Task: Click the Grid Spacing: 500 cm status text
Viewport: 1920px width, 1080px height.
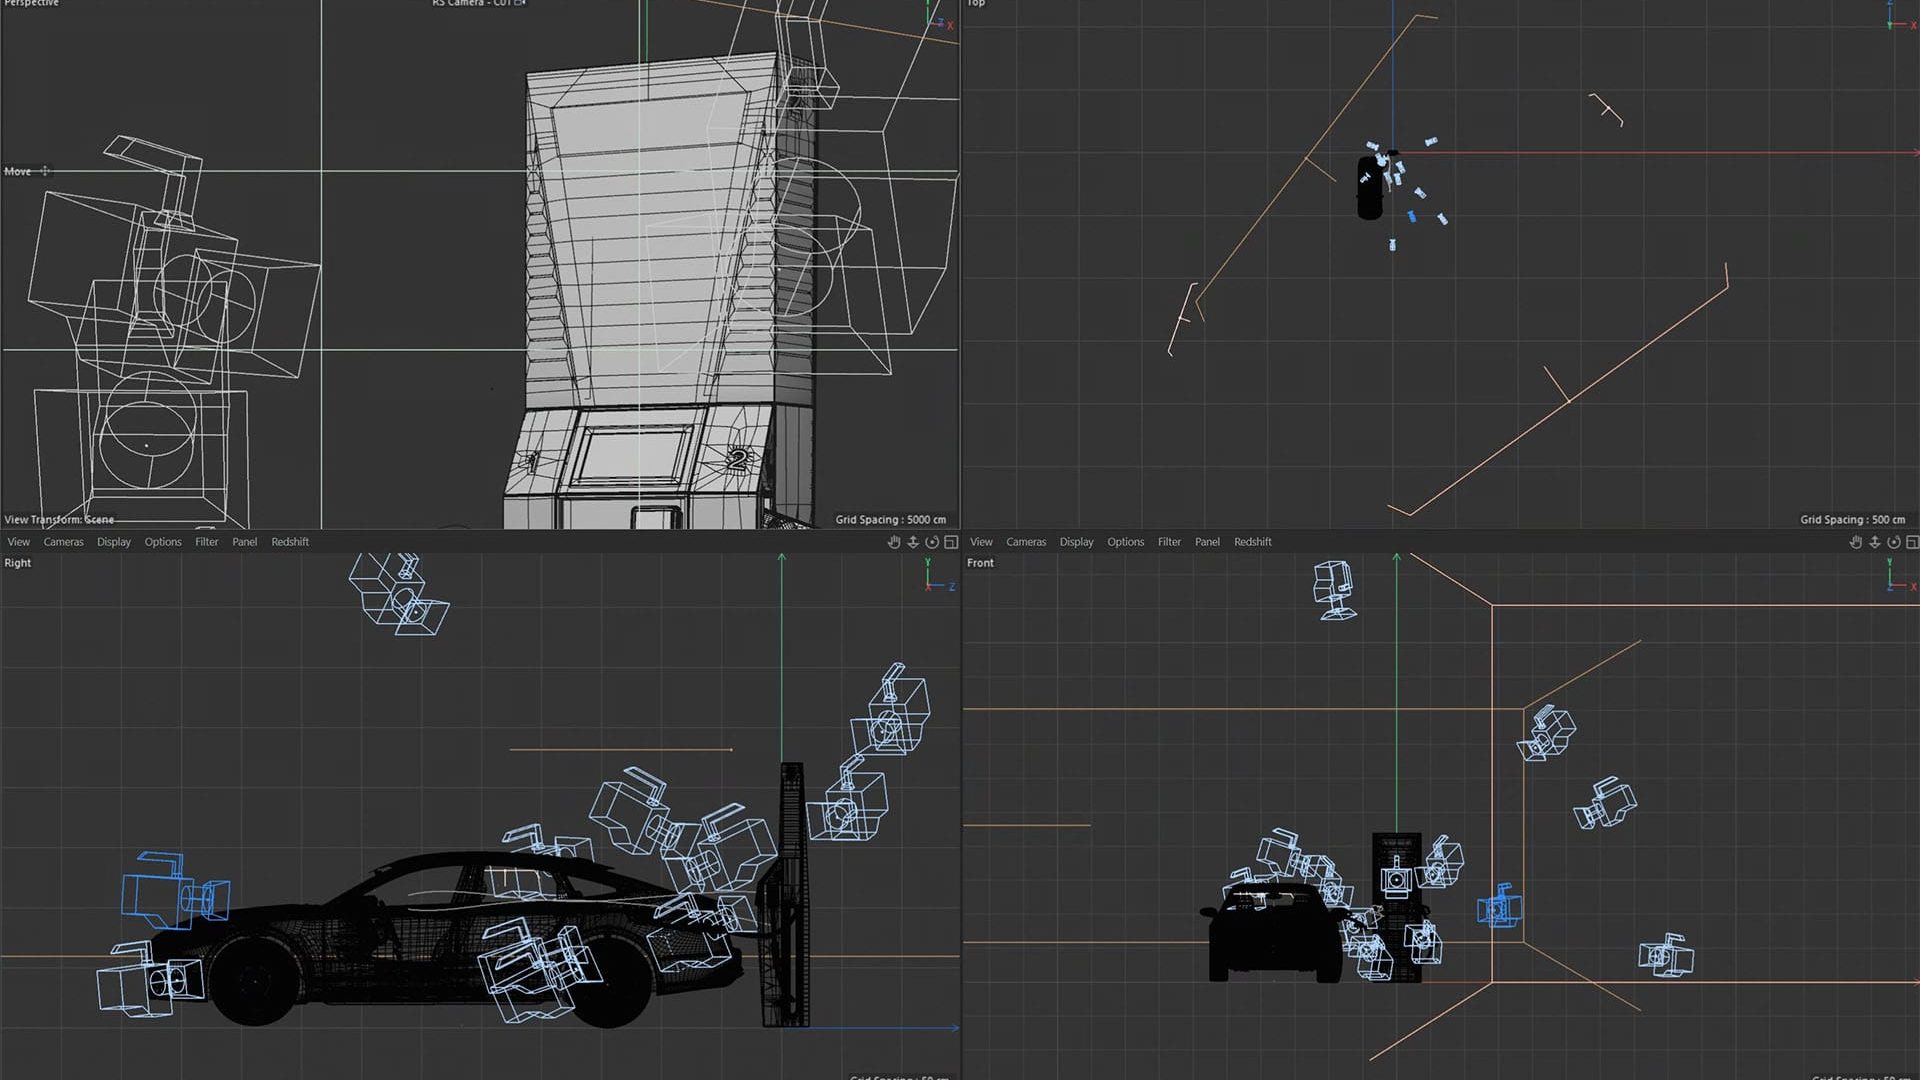Action: [1855, 519]
